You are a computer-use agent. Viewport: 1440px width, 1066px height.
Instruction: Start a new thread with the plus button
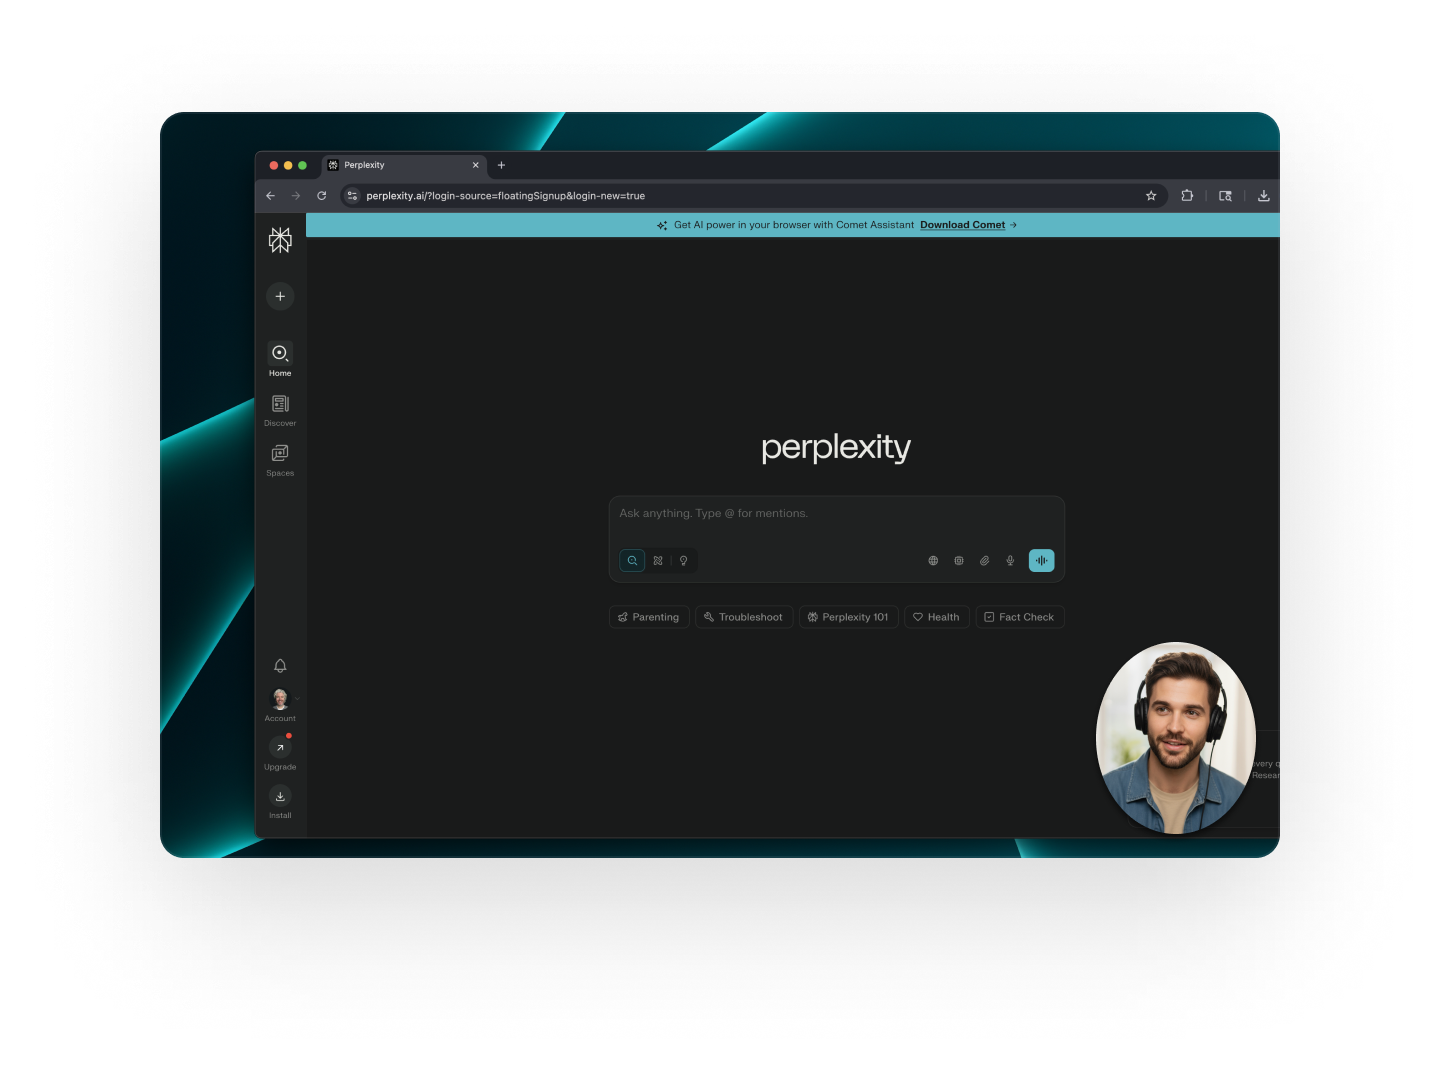[280, 296]
